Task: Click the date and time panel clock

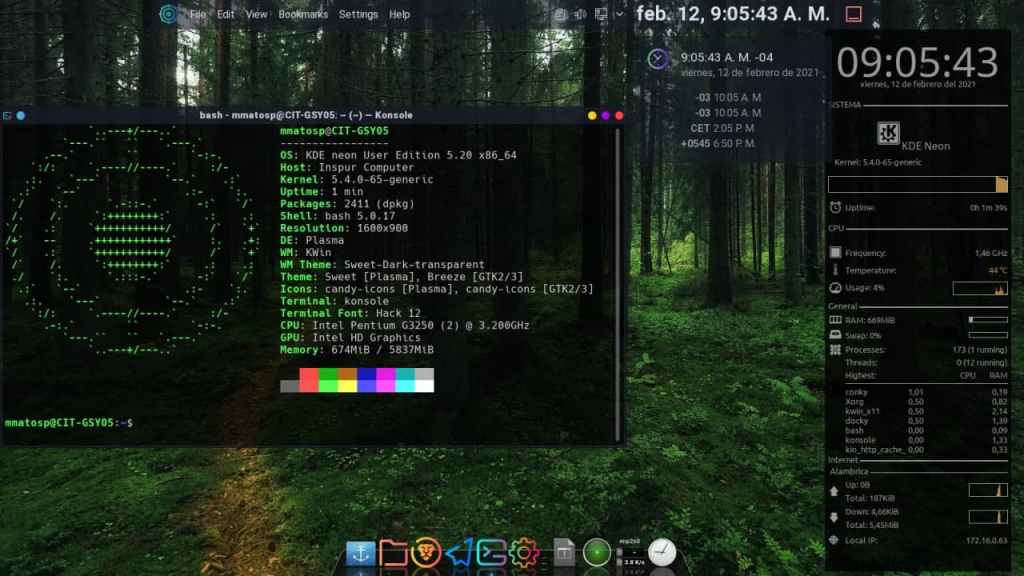Action: pyautogui.click(x=733, y=14)
